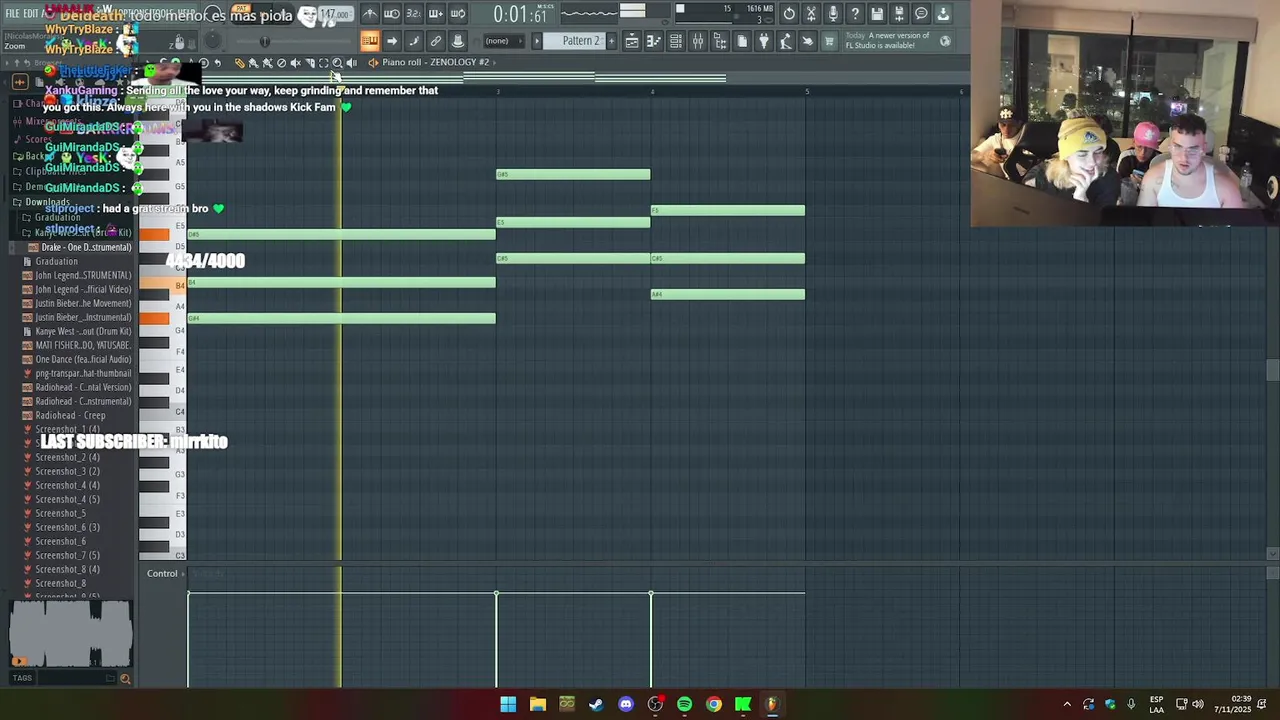Toggle typing keyboard to piano (orange button)
Viewport: 1280px width, 720px height.
[370, 41]
